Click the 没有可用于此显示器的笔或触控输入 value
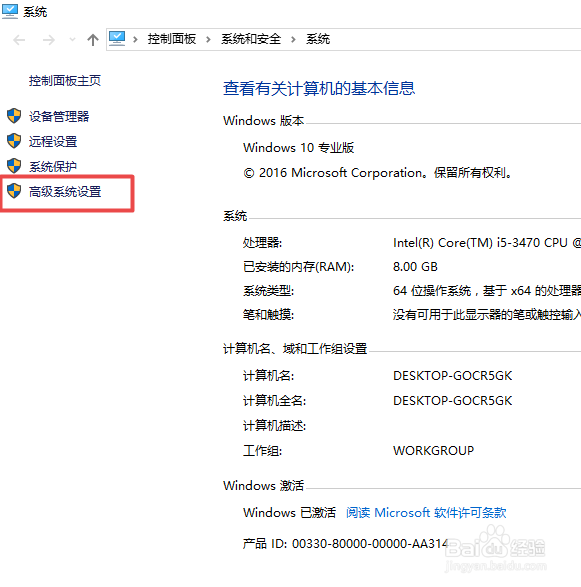 (487, 314)
